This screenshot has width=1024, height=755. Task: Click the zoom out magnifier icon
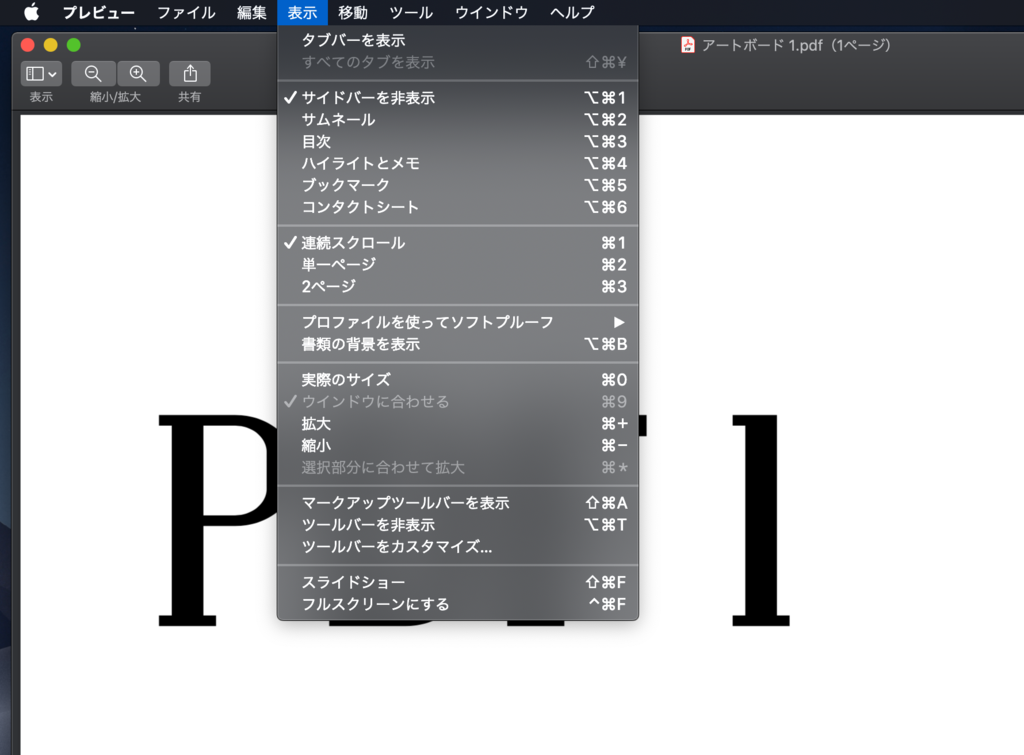(x=93, y=74)
